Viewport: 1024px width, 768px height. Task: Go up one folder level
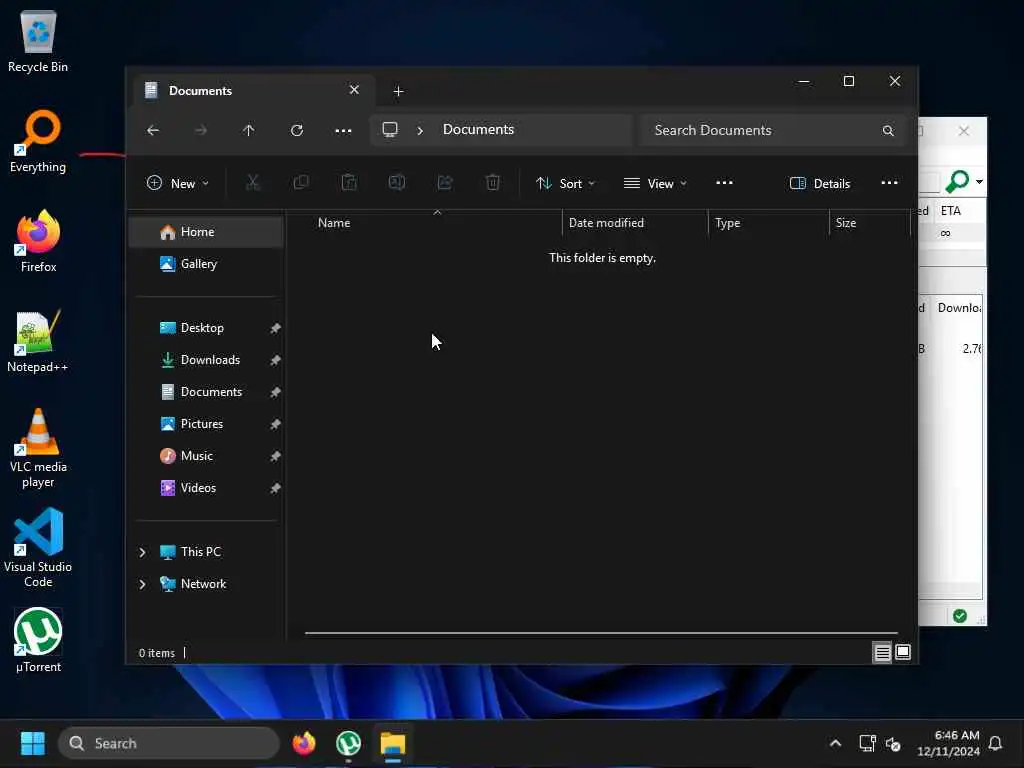[x=249, y=131]
